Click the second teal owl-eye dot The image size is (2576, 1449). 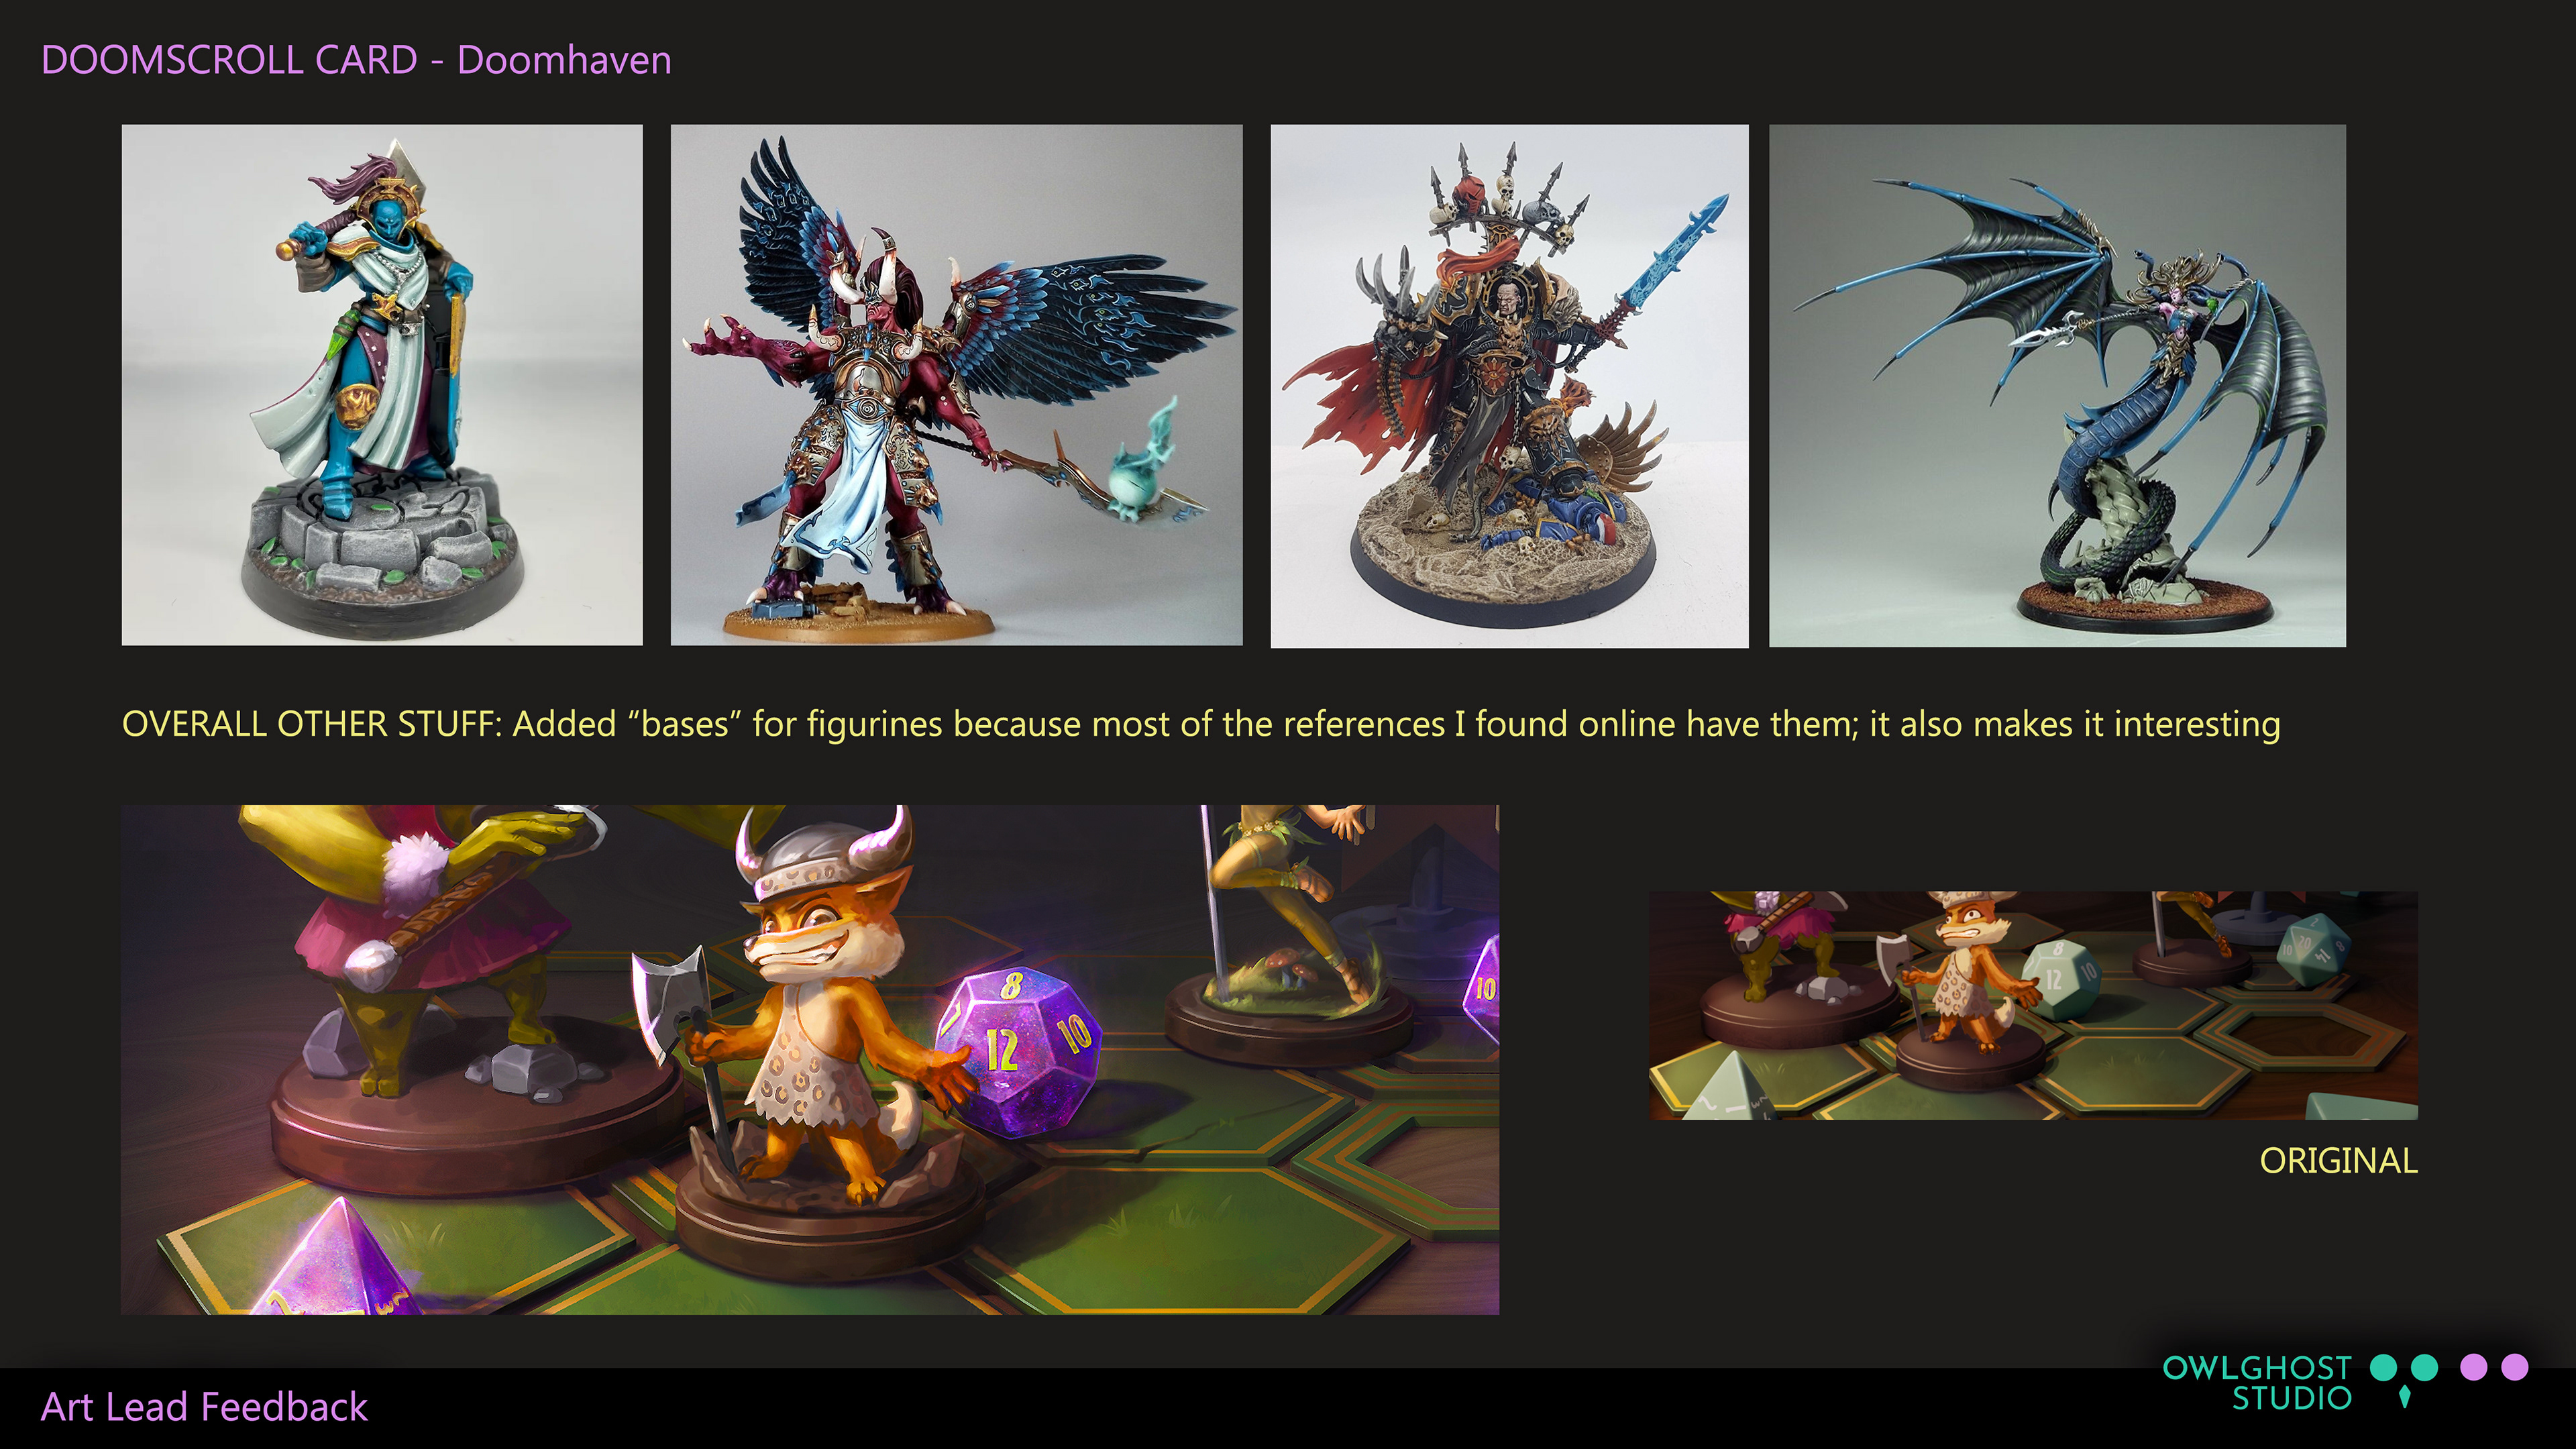click(x=2424, y=1367)
